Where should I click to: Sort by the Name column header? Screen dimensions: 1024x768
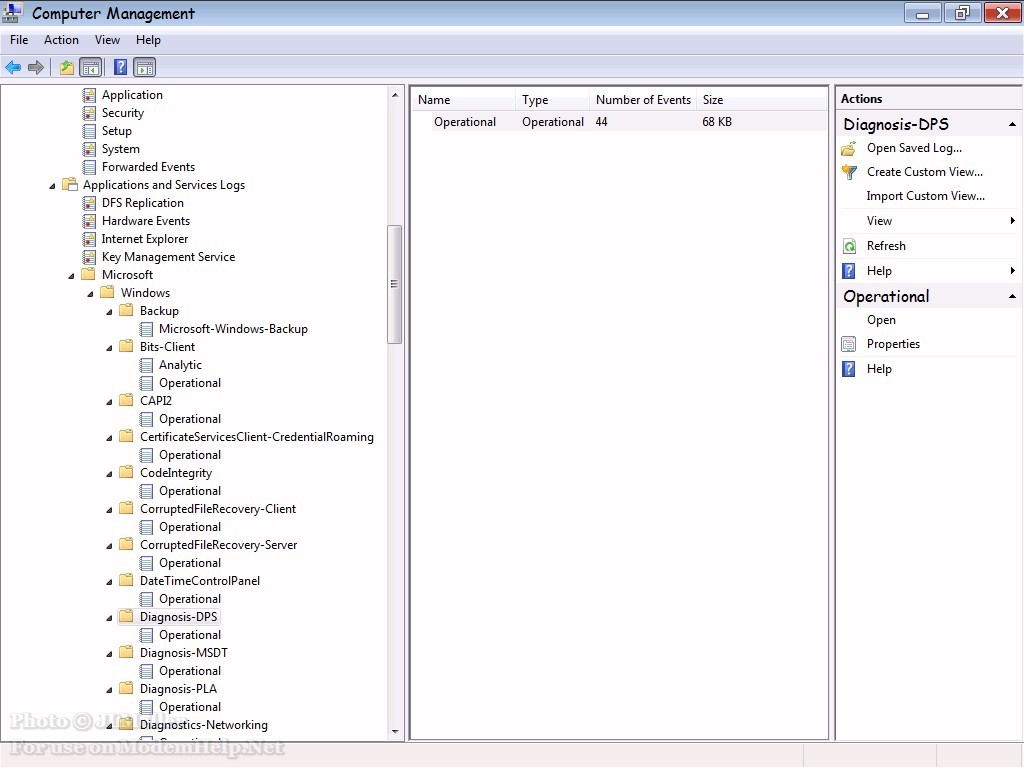464,100
